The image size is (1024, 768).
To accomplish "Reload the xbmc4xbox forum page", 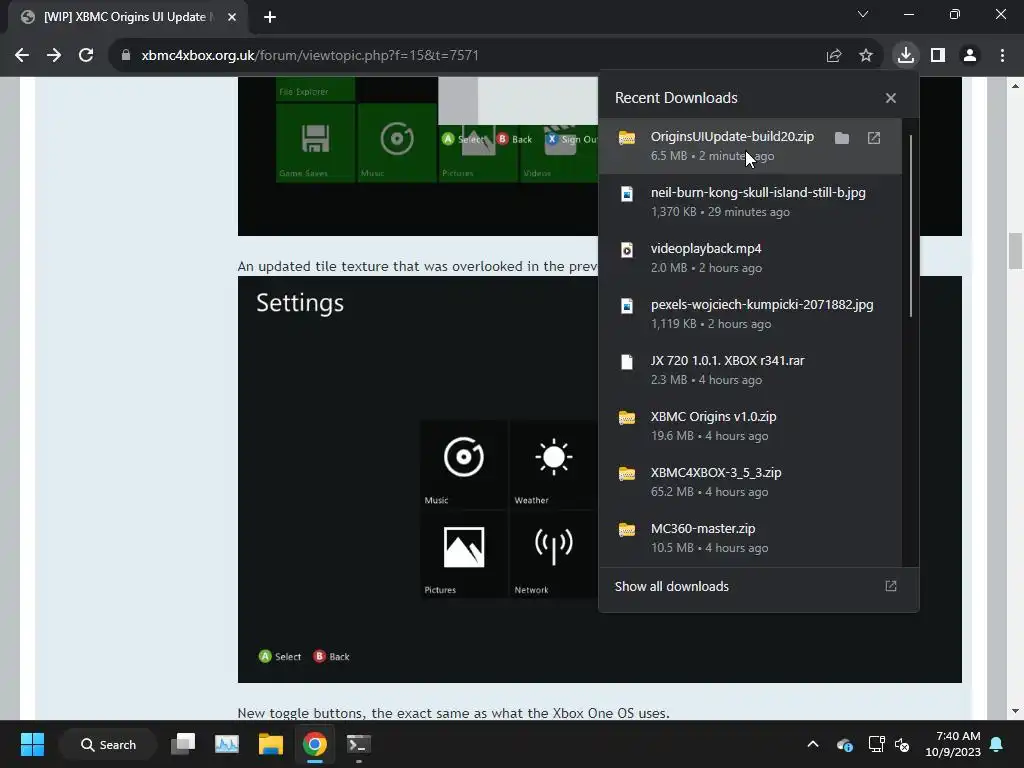I will 86,56.
